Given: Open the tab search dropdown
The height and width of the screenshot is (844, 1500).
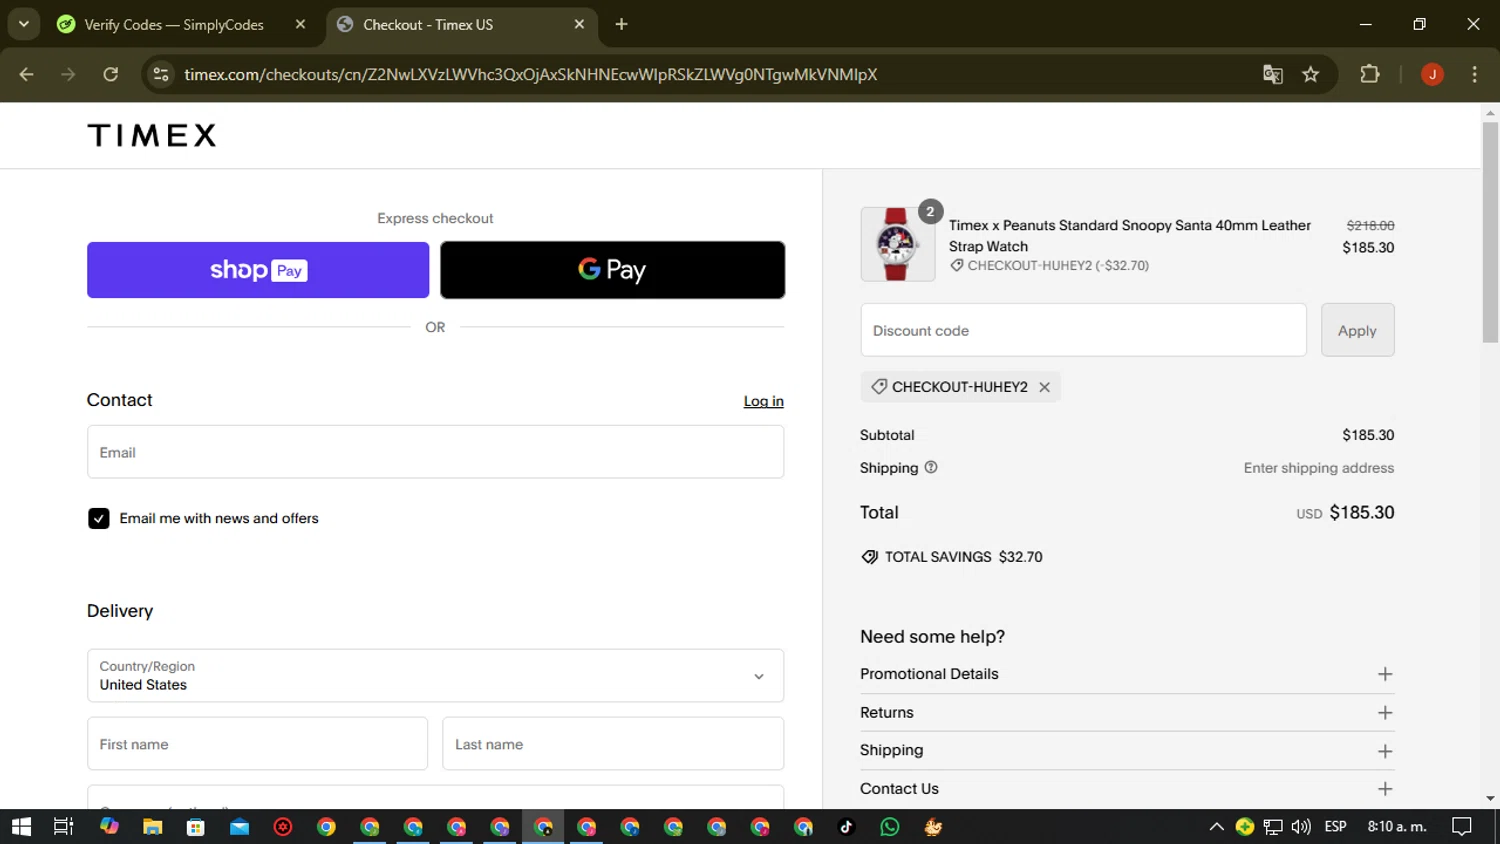Looking at the screenshot, I should 23,25.
